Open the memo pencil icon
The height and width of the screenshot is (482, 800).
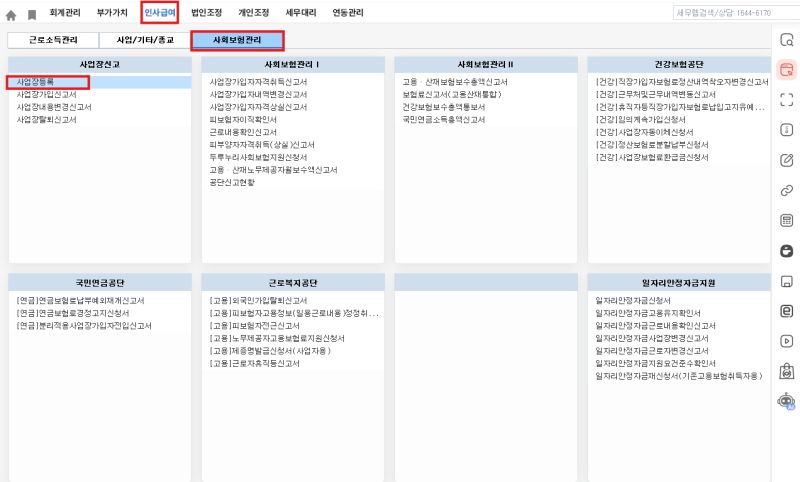787,160
